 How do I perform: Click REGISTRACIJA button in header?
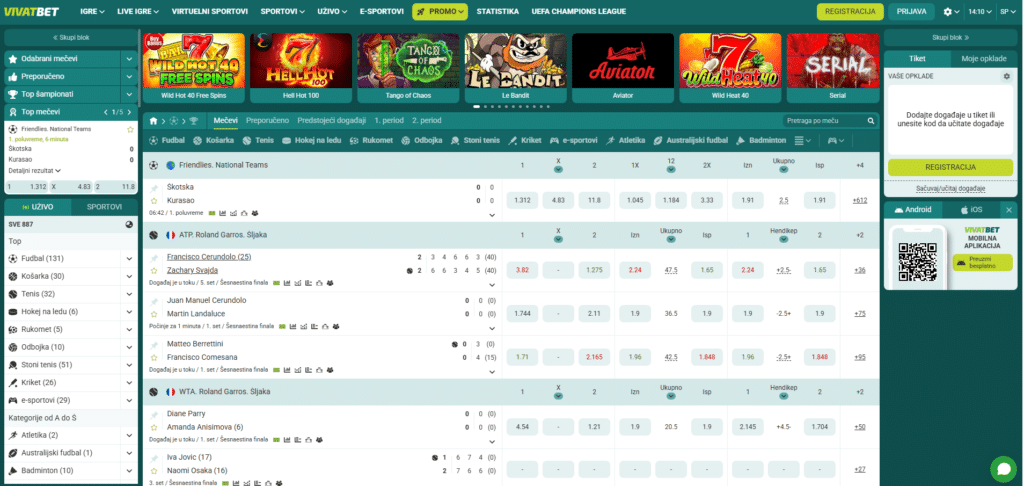coord(850,12)
